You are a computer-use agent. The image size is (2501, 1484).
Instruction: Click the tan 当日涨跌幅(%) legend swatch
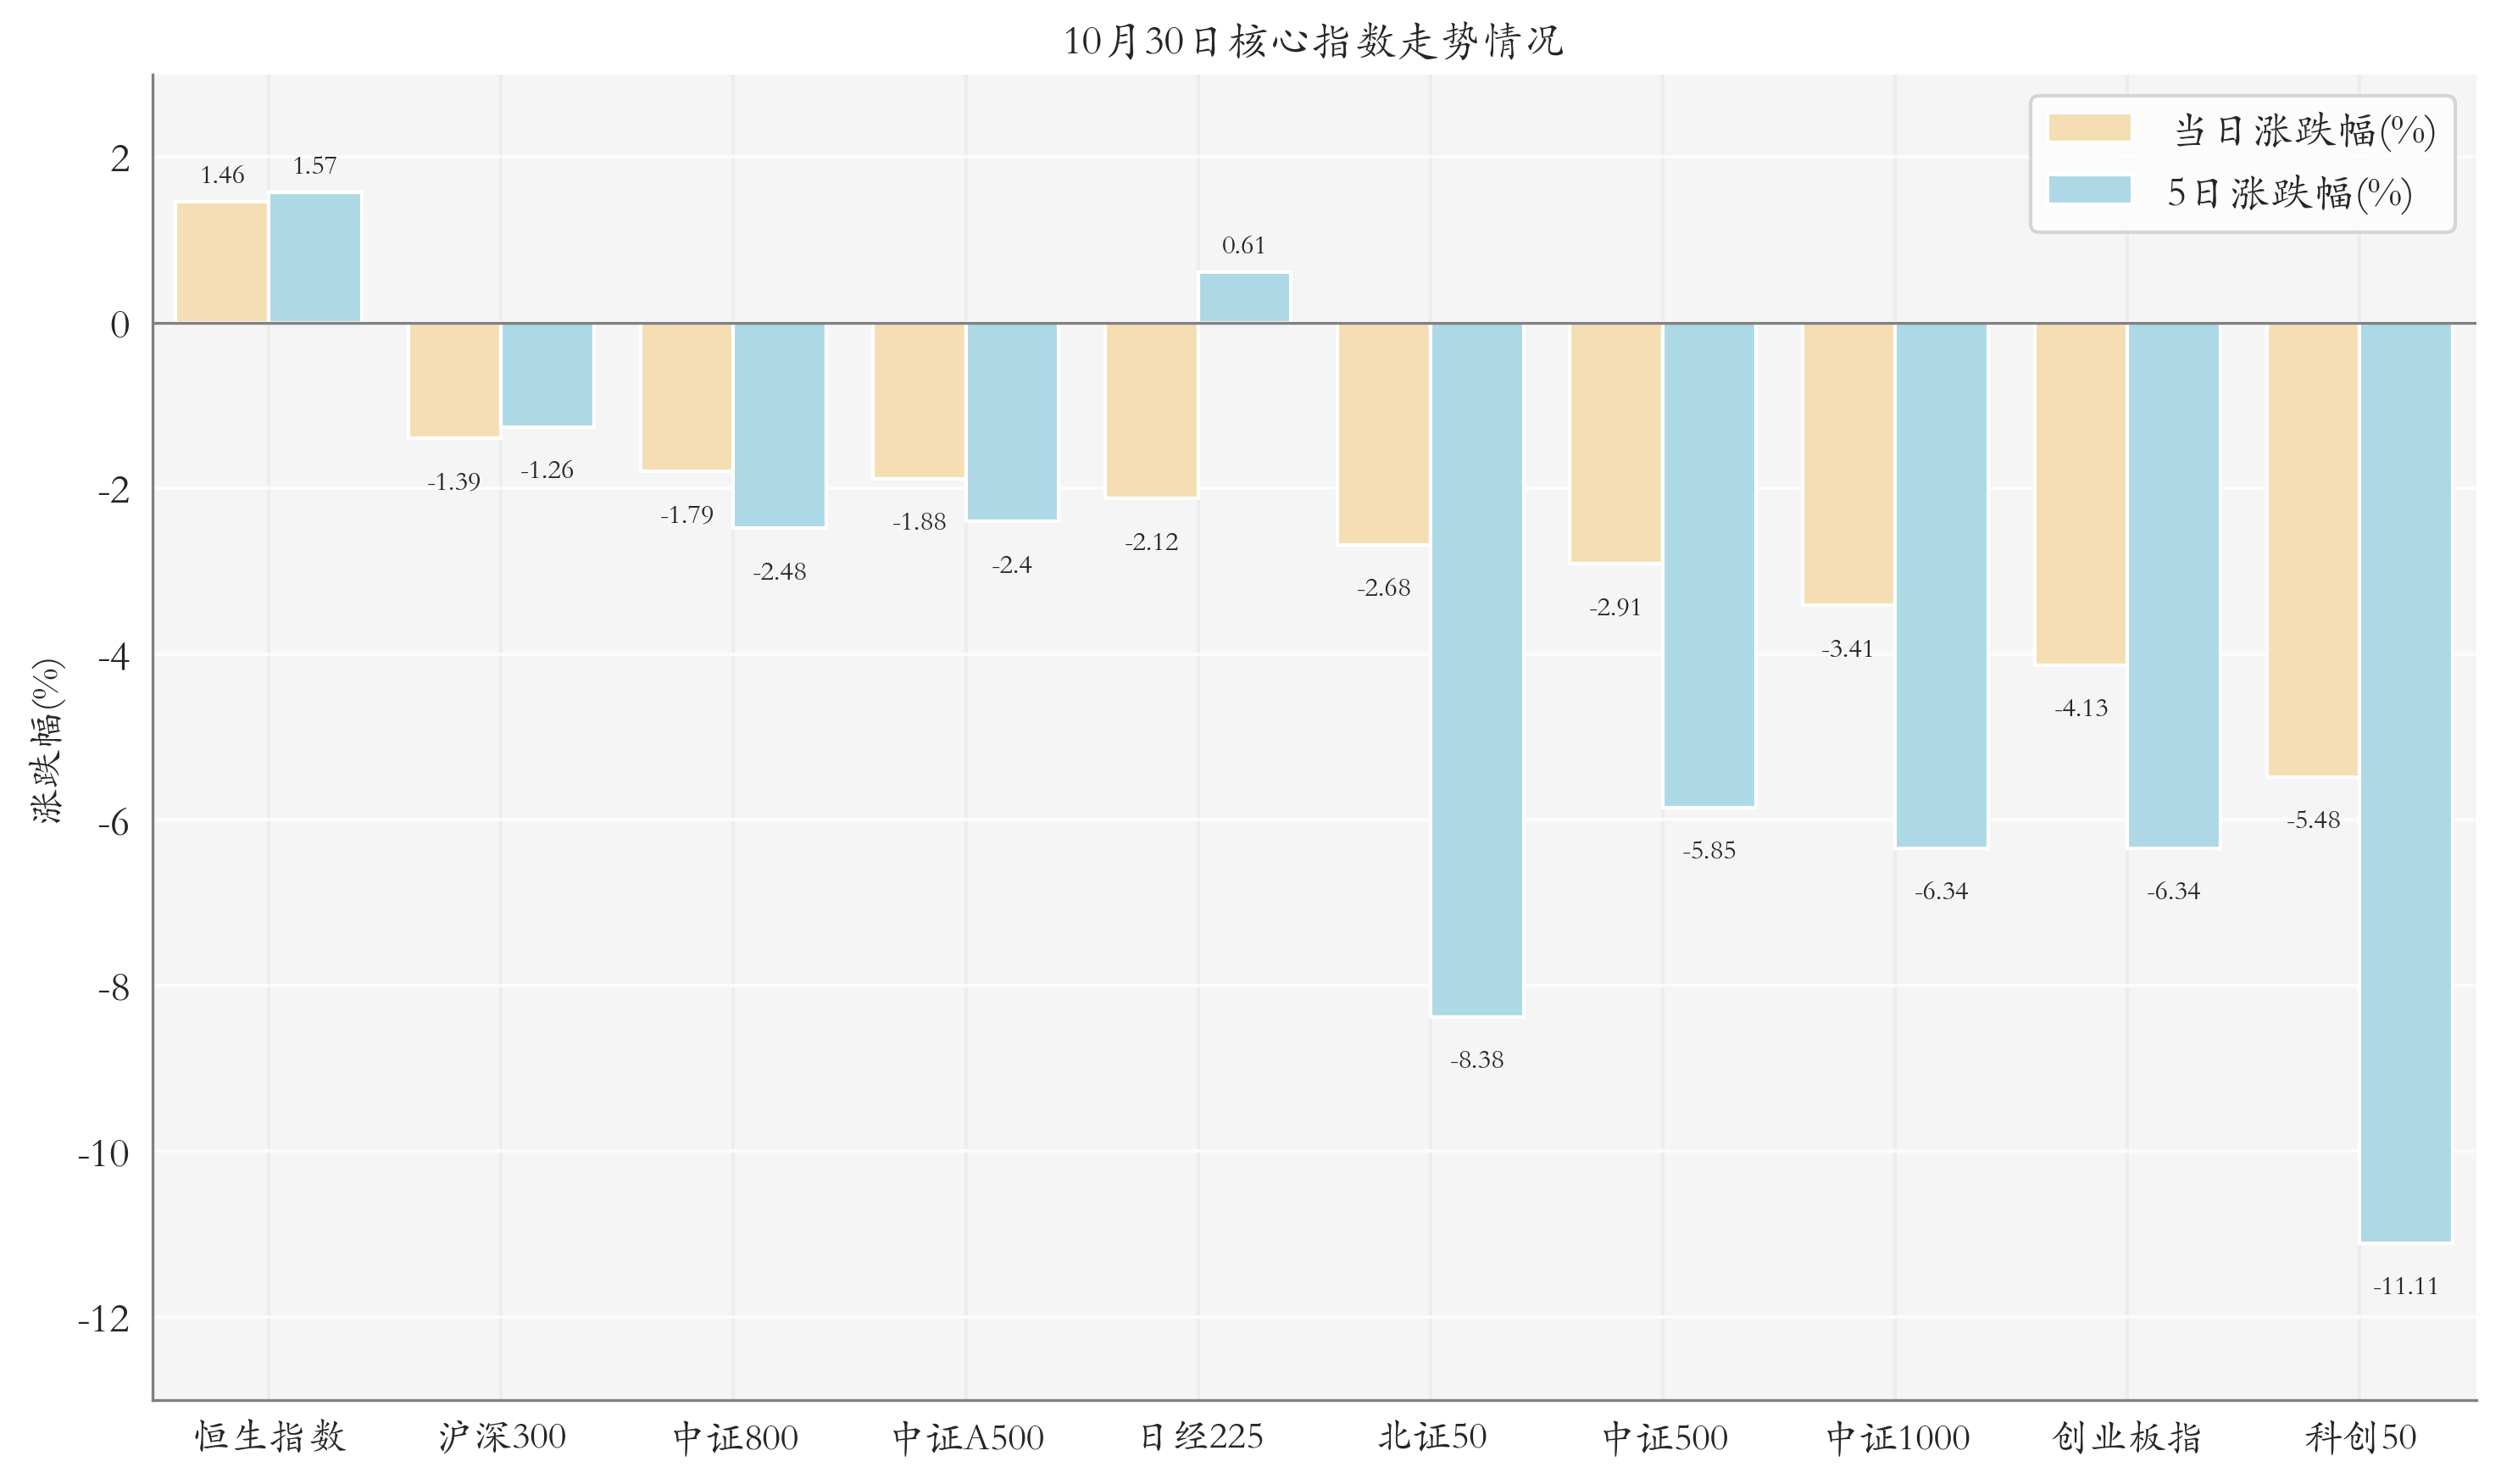(x=2089, y=128)
